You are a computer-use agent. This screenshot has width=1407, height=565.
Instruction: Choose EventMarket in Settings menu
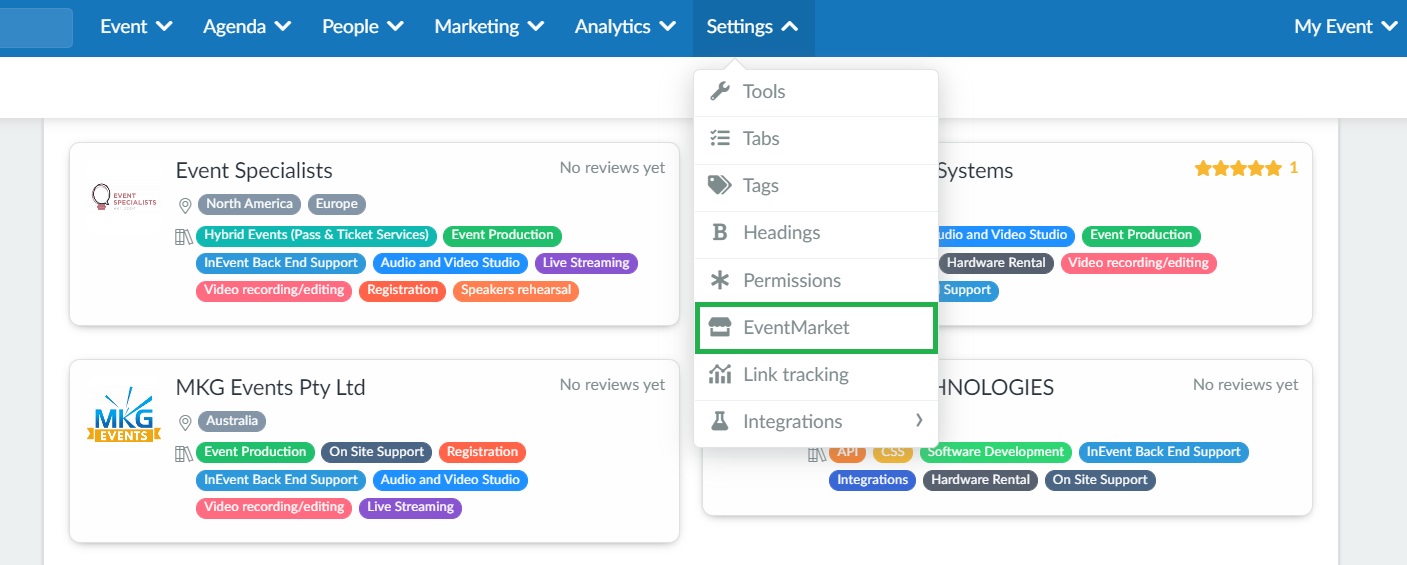tap(816, 328)
